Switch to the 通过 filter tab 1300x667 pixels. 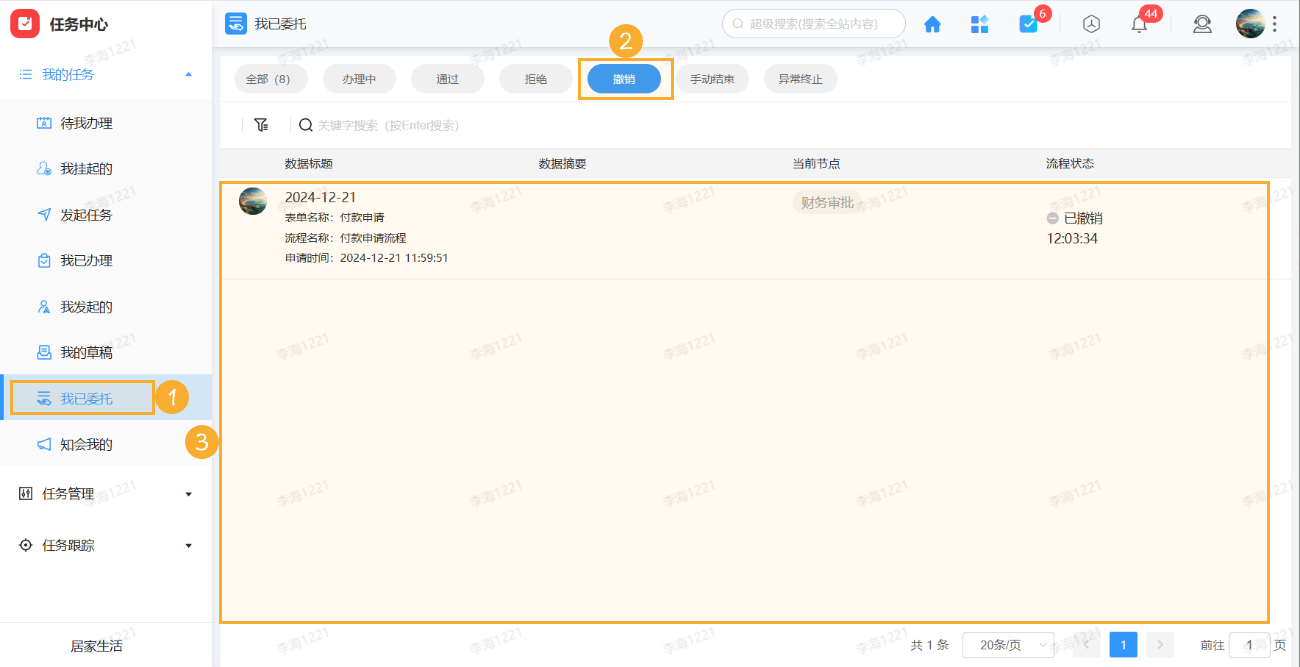(447, 78)
